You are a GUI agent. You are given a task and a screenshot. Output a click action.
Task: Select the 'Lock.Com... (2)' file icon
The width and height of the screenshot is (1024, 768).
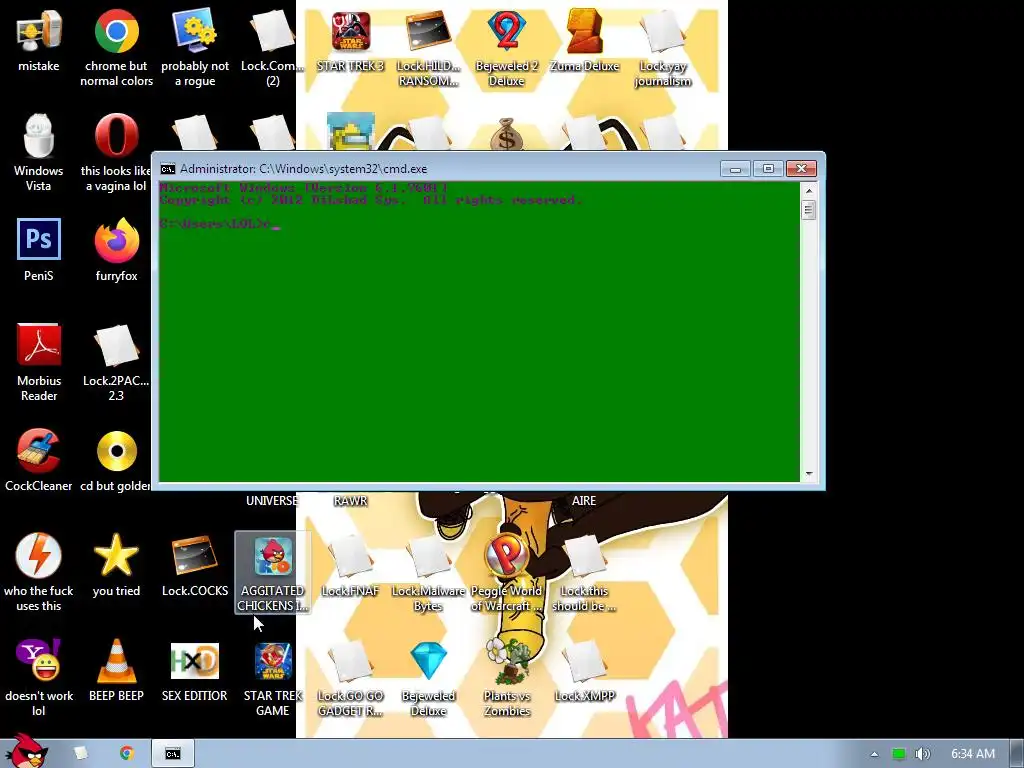pos(272,31)
